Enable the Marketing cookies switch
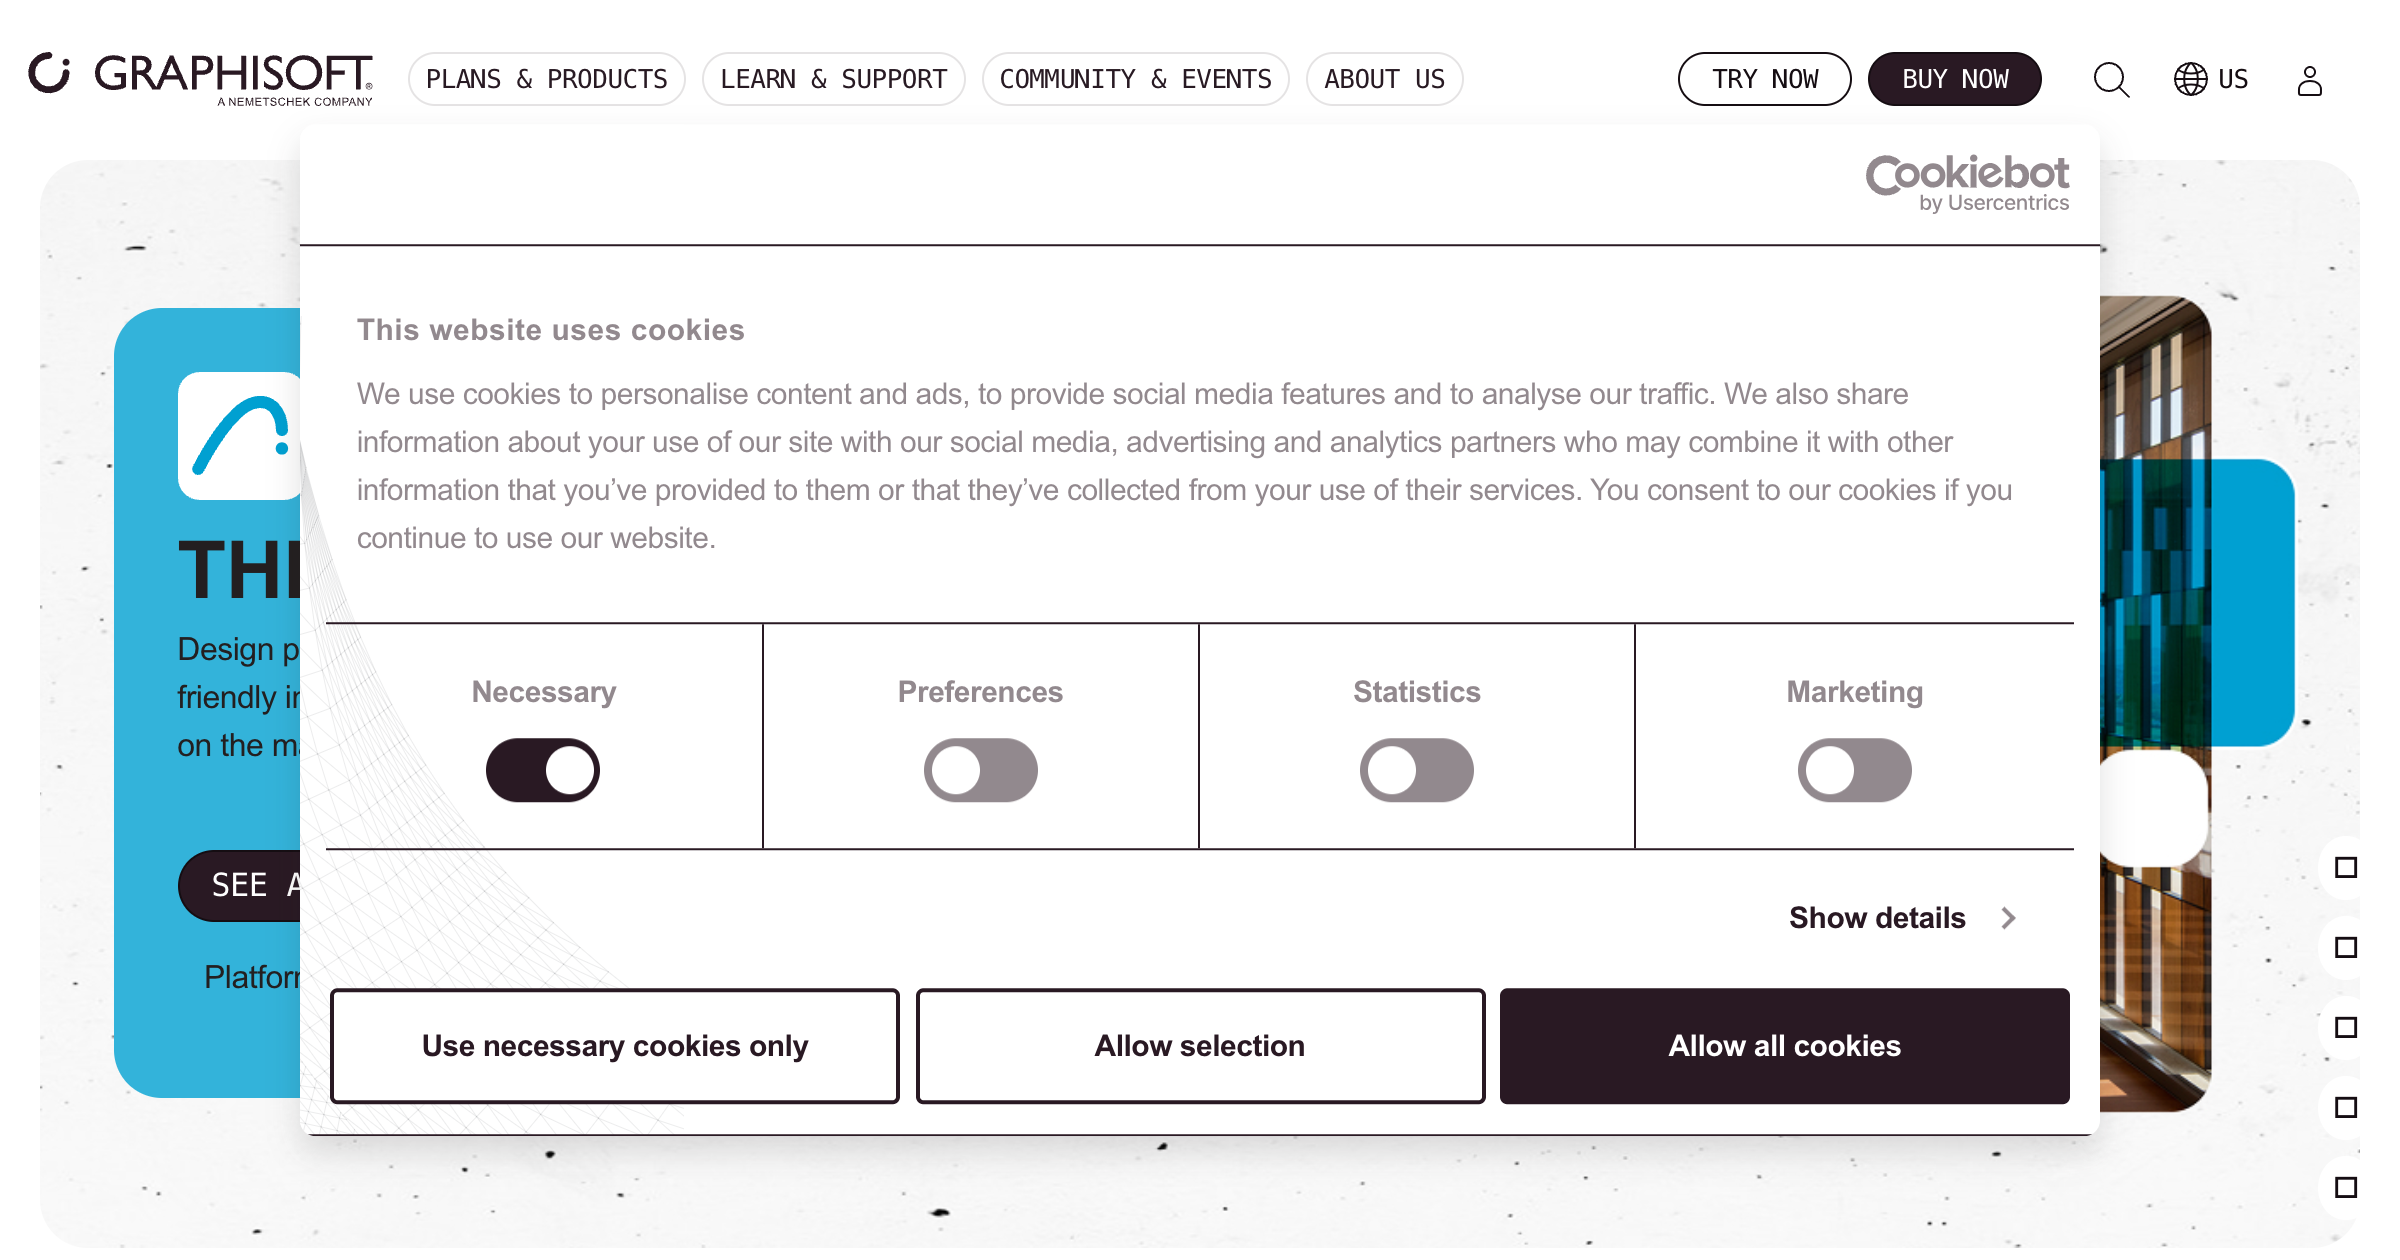This screenshot has width=2400, height=1260. pyautogui.click(x=1854, y=770)
